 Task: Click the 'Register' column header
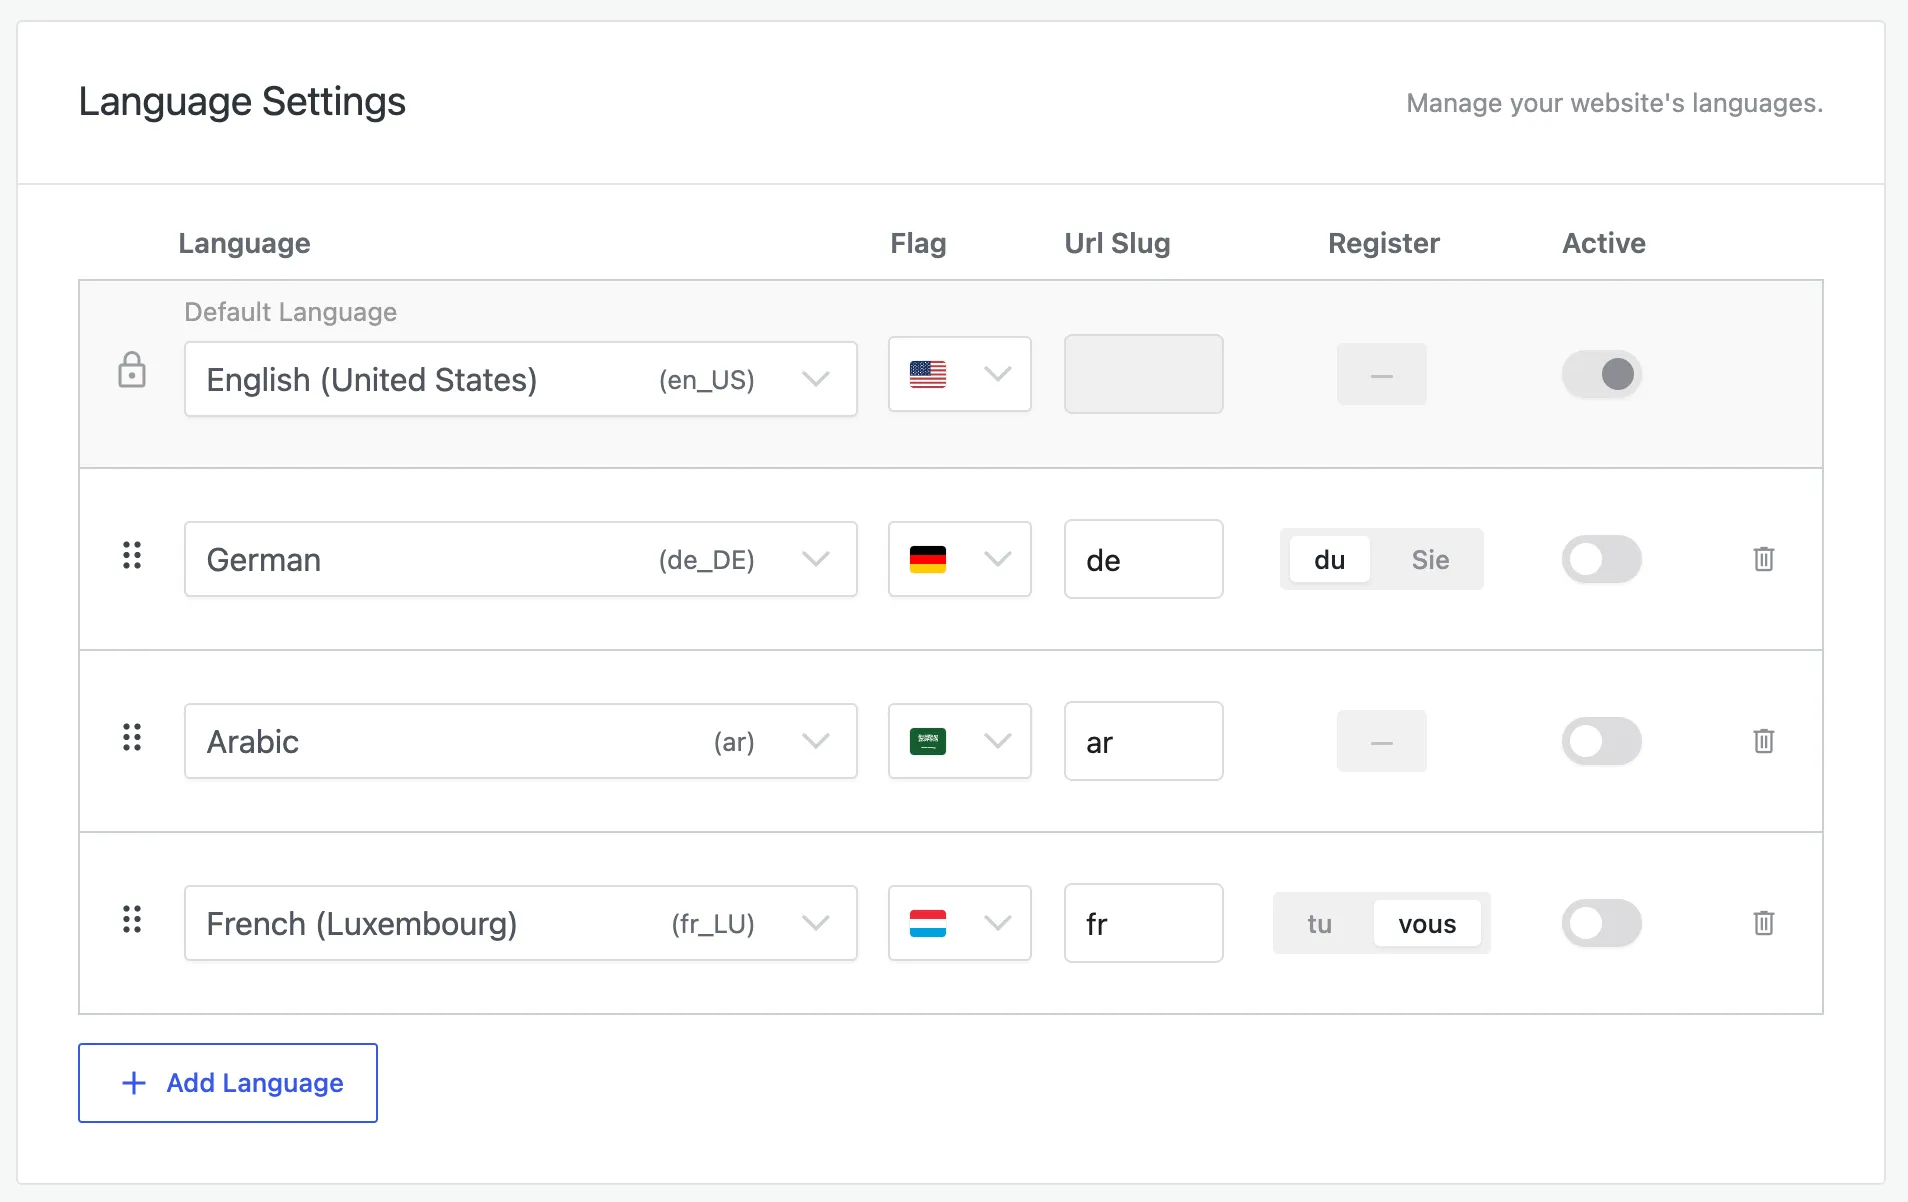pos(1384,243)
